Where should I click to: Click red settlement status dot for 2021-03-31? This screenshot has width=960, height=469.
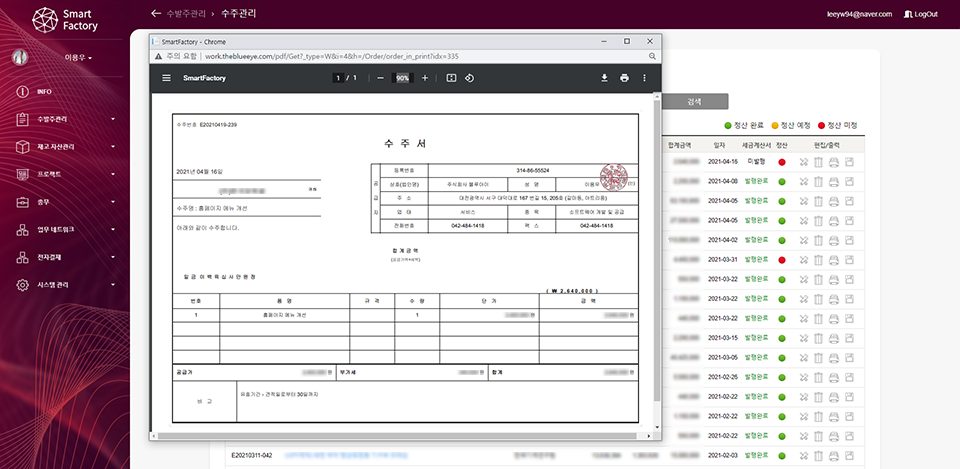tap(782, 260)
